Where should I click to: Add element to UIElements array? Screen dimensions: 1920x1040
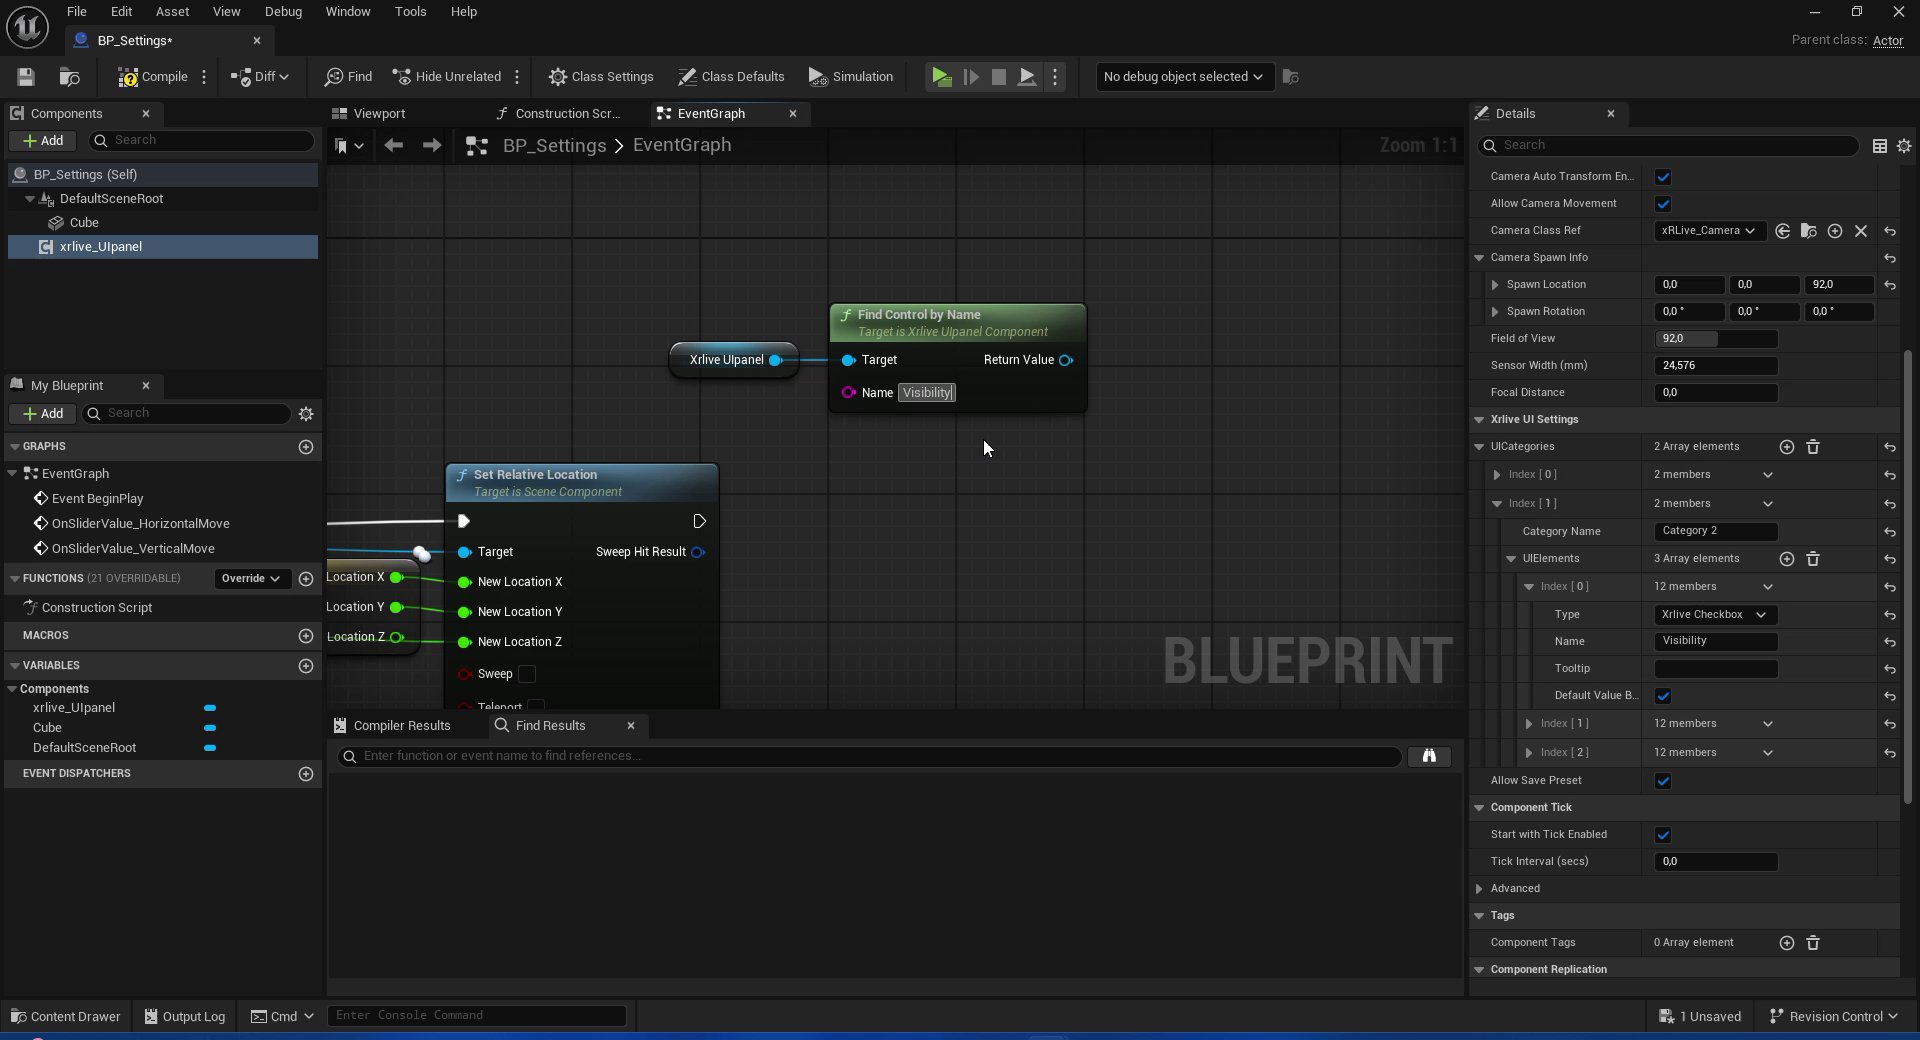pyautogui.click(x=1787, y=559)
